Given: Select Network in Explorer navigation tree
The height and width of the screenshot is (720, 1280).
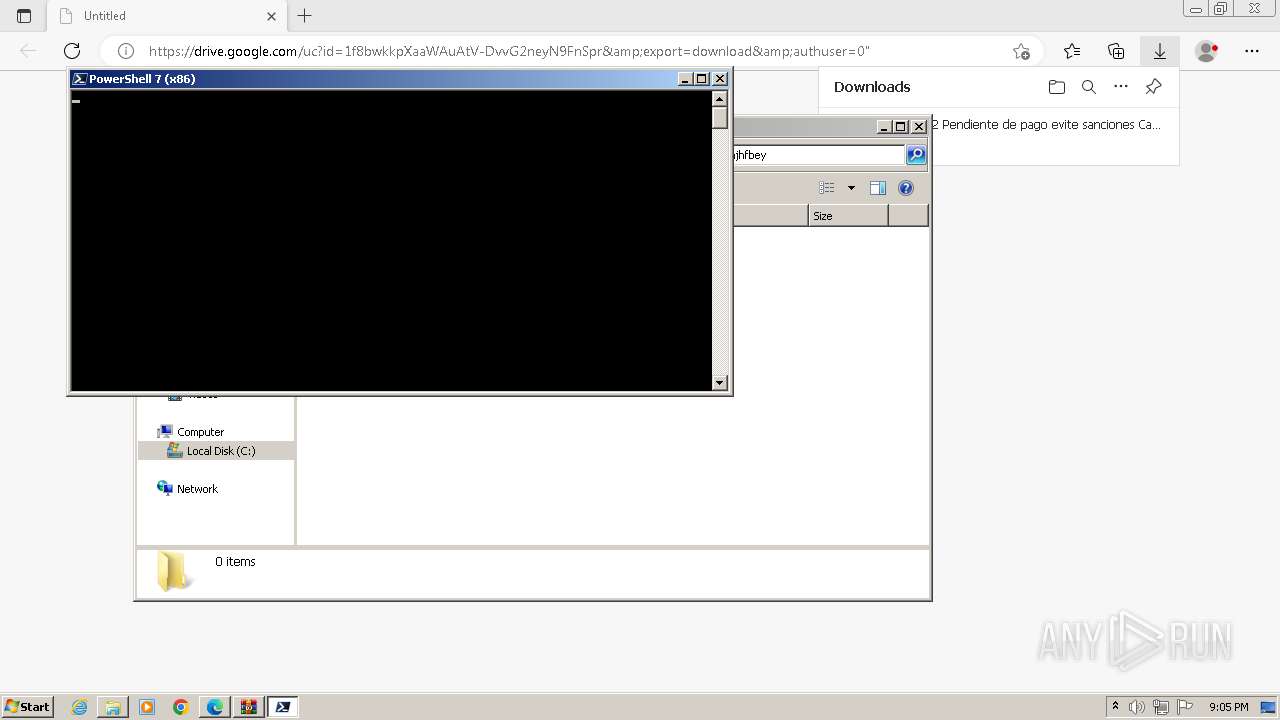Looking at the screenshot, I should [x=197, y=489].
